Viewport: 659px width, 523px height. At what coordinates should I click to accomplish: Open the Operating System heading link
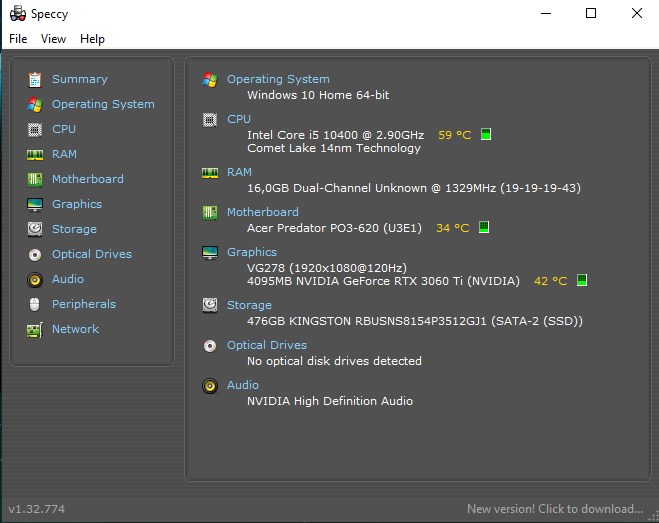tap(277, 79)
